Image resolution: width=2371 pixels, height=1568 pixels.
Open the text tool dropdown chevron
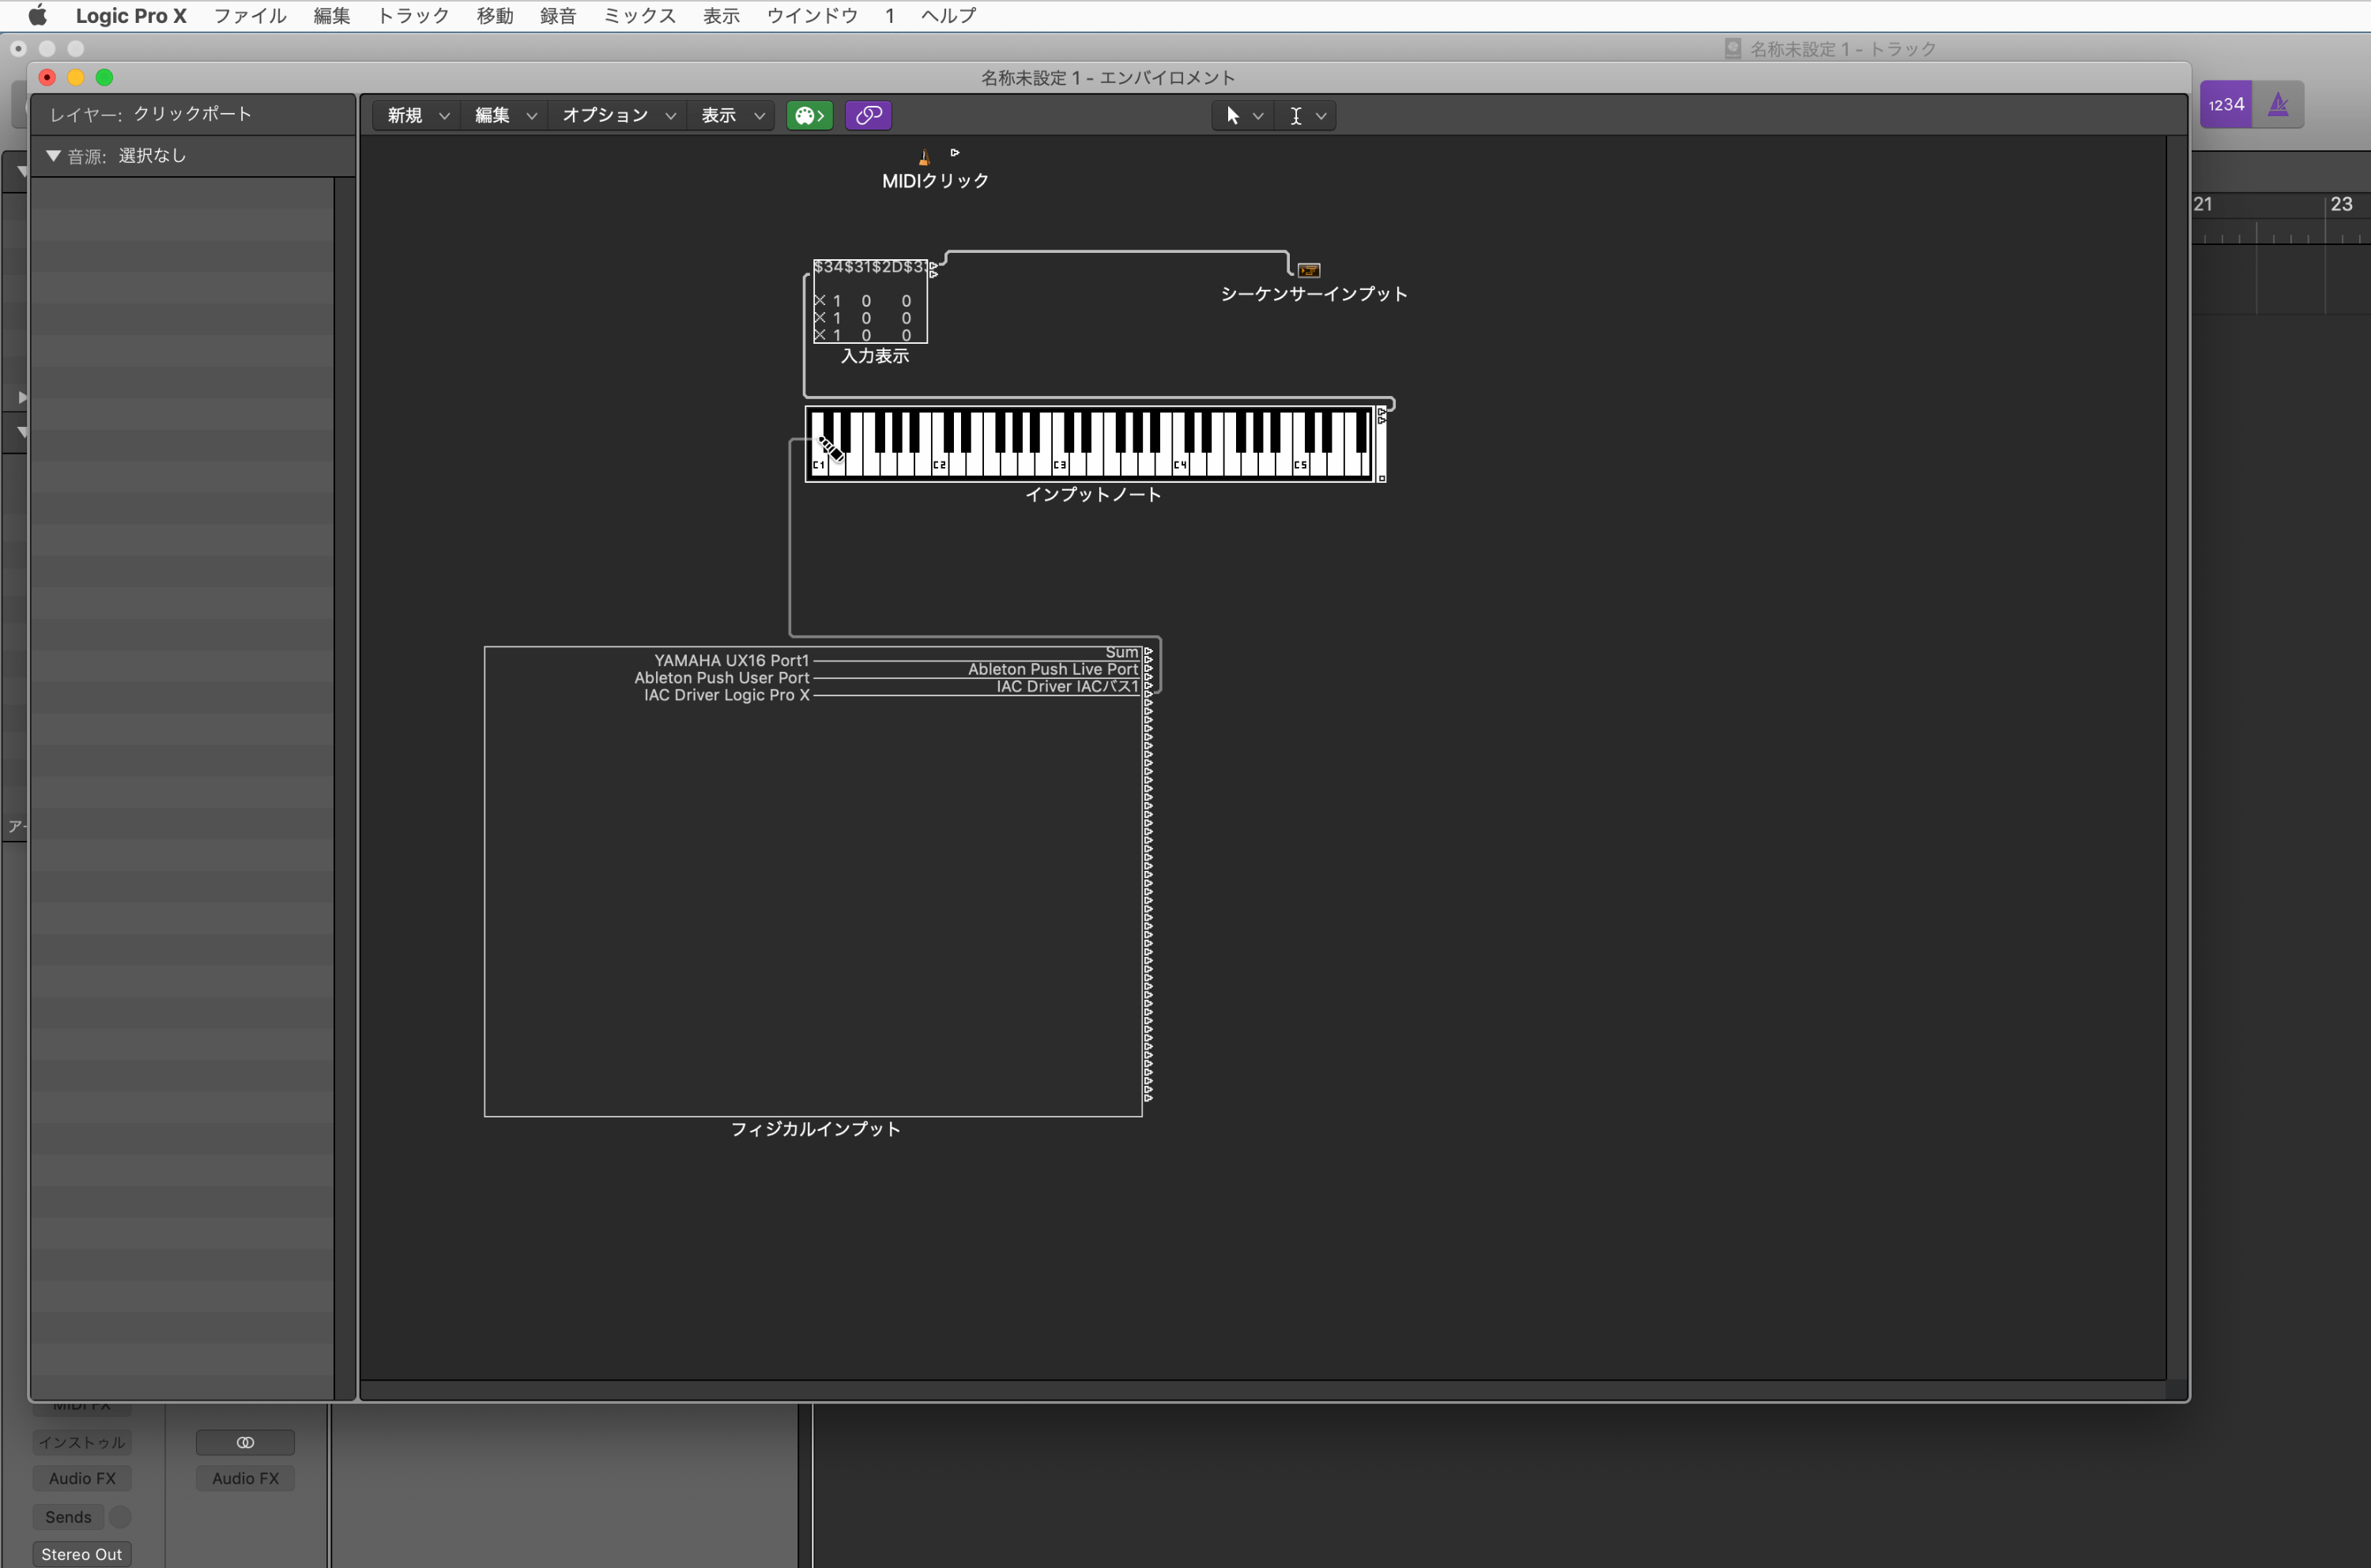tap(1321, 117)
